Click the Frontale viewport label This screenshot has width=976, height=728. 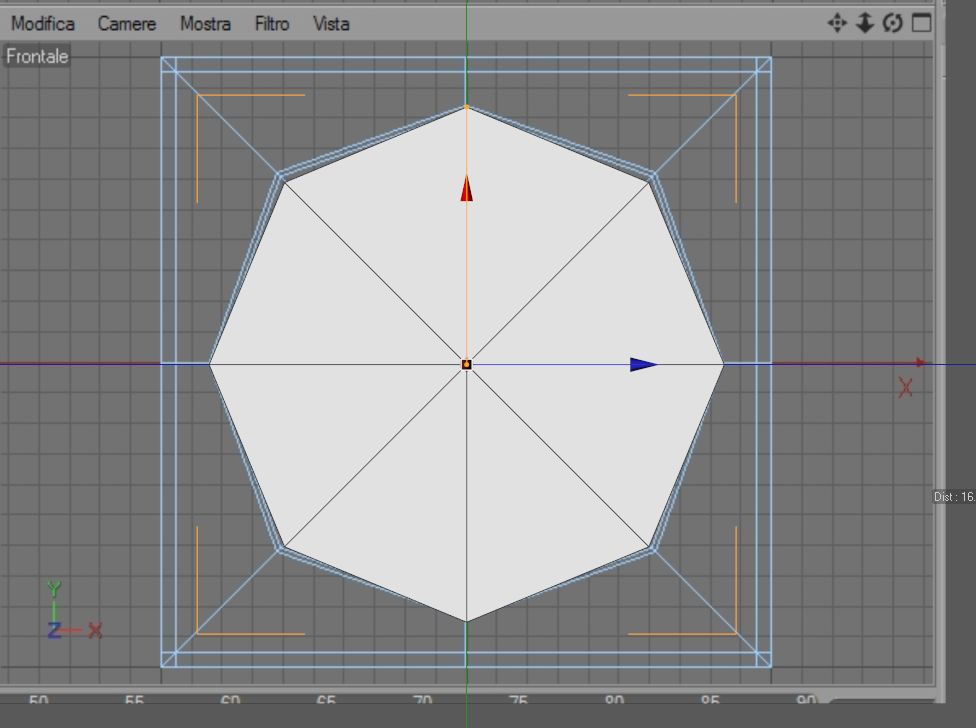(37, 57)
